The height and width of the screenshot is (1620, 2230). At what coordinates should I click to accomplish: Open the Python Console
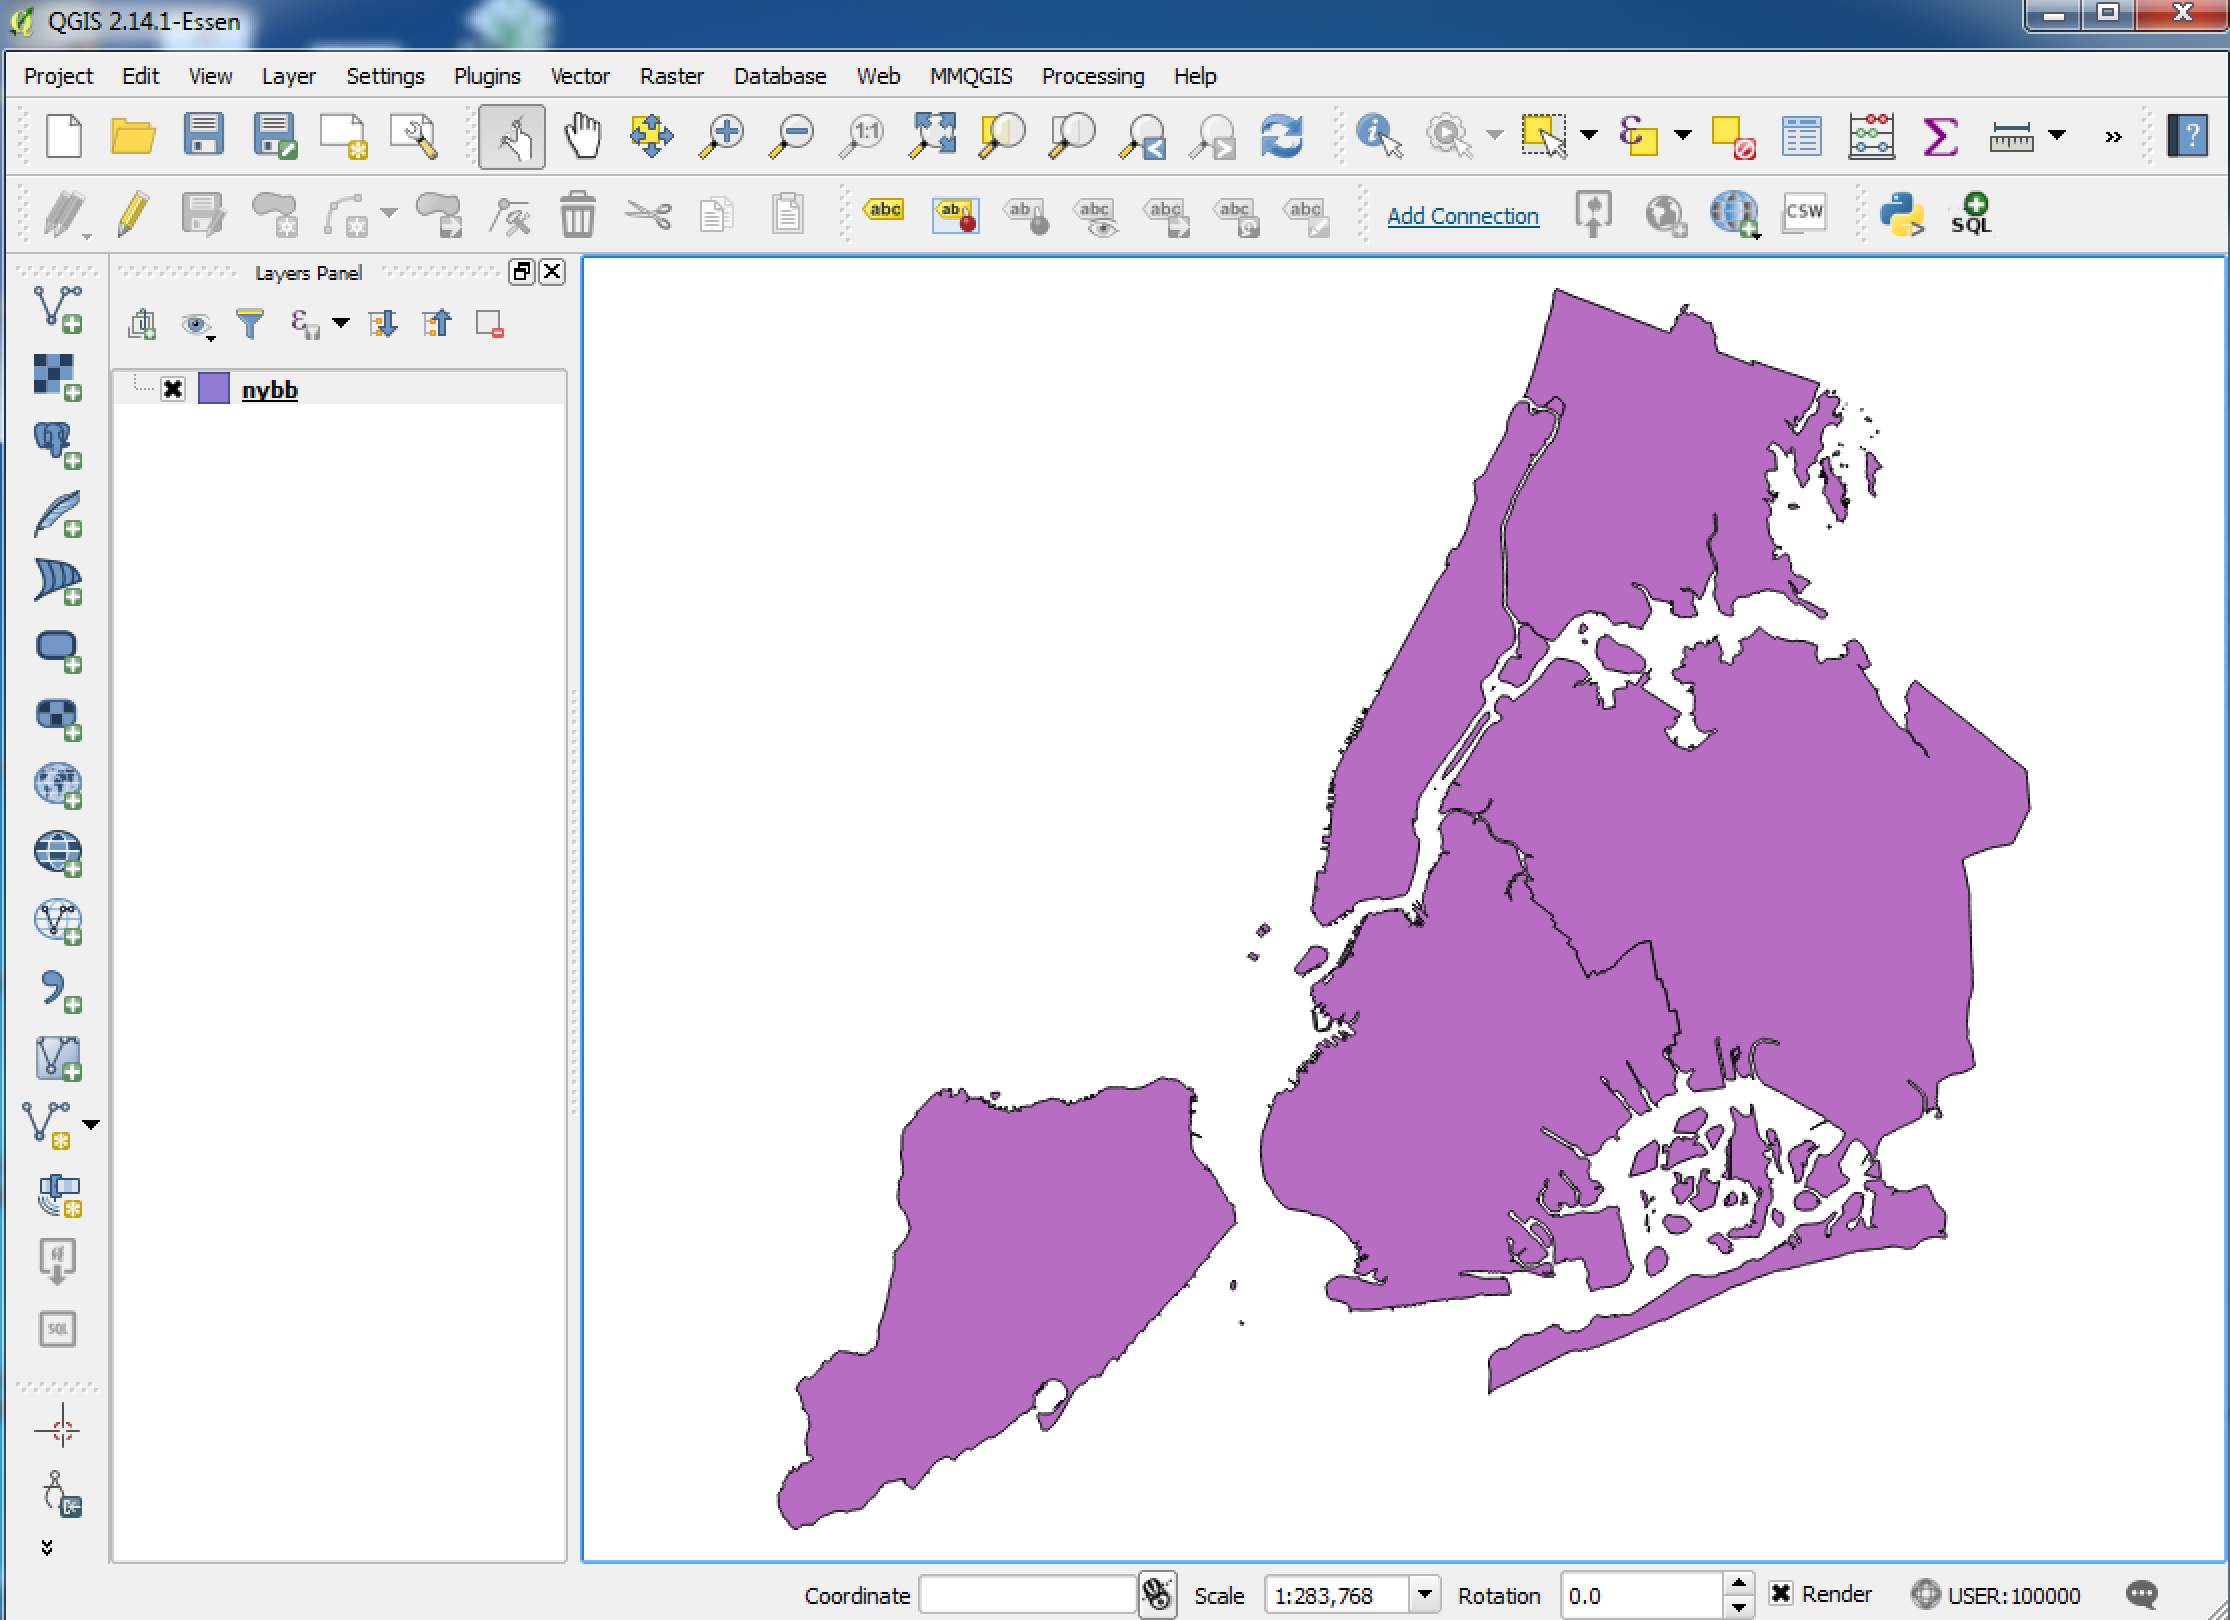(1903, 214)
